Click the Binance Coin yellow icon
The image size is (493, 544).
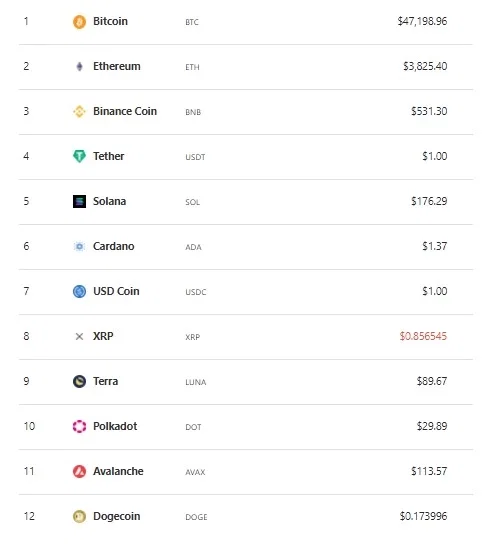(x=79, y=111)
